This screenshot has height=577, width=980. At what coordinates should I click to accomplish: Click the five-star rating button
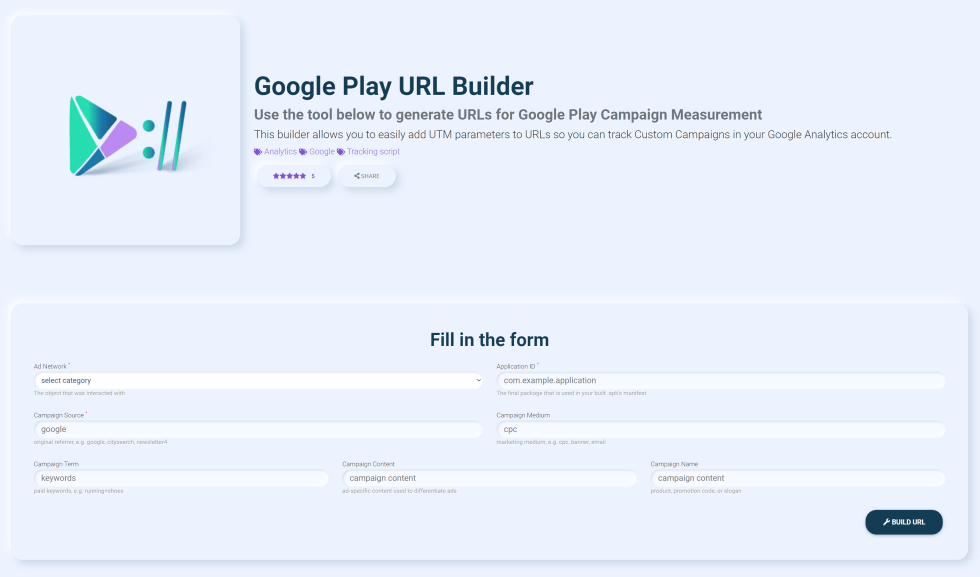coord(294,176)
